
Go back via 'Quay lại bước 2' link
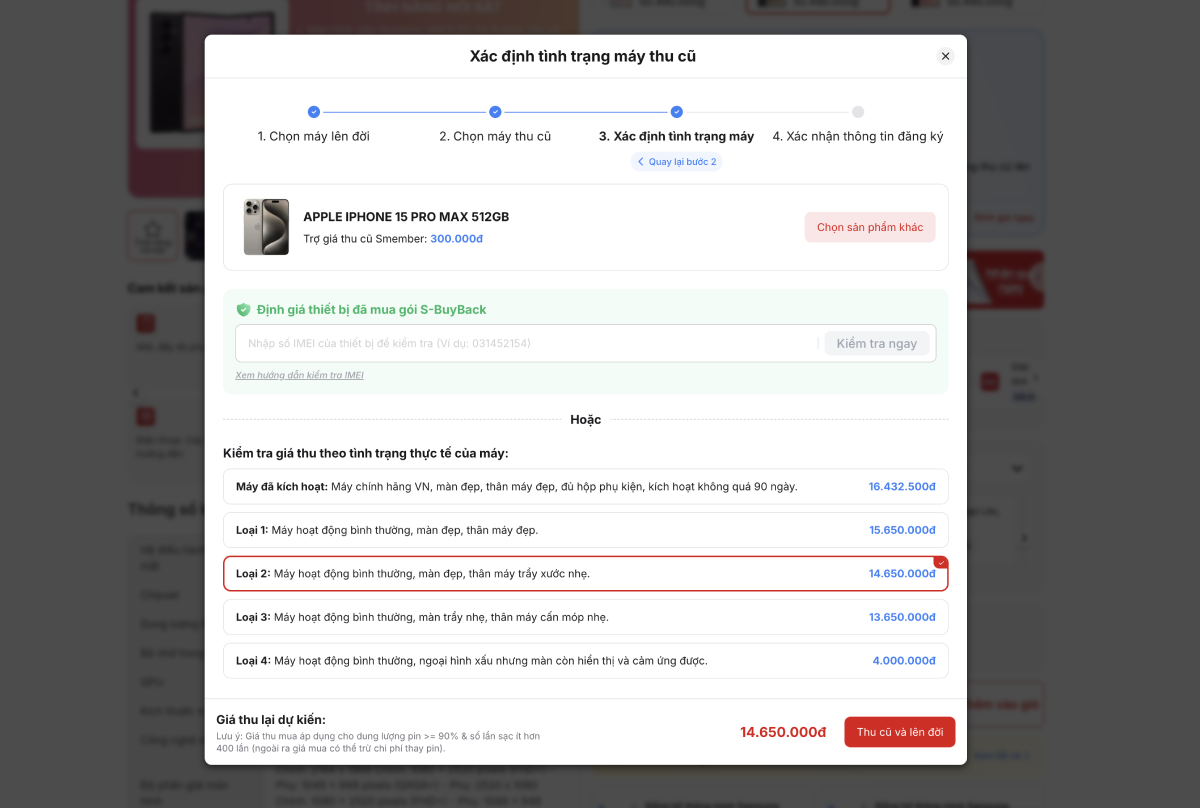tap(676, 161)
